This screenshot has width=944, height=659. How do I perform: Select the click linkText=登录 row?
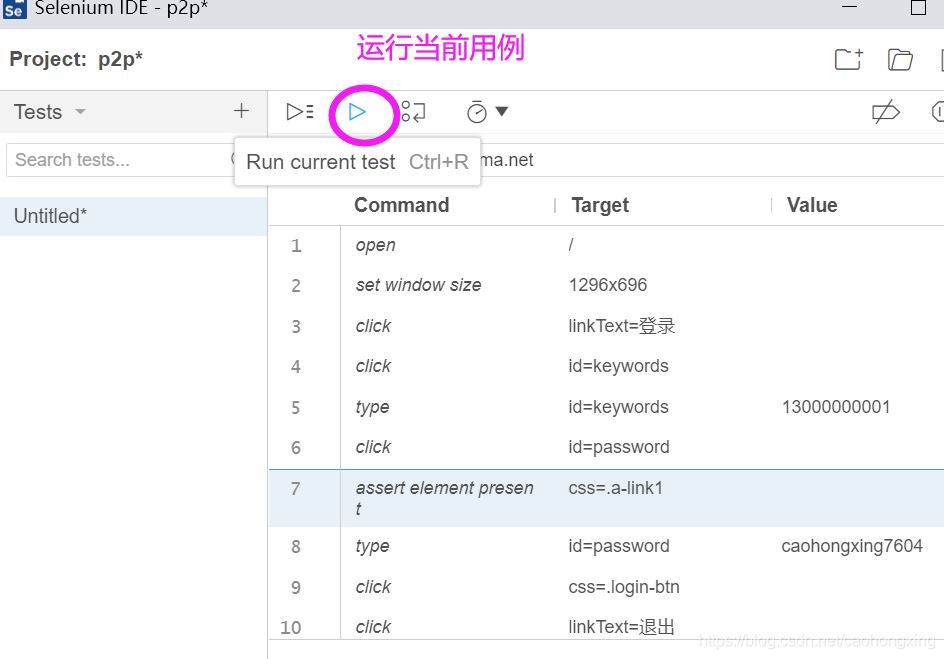coord(606,326)
